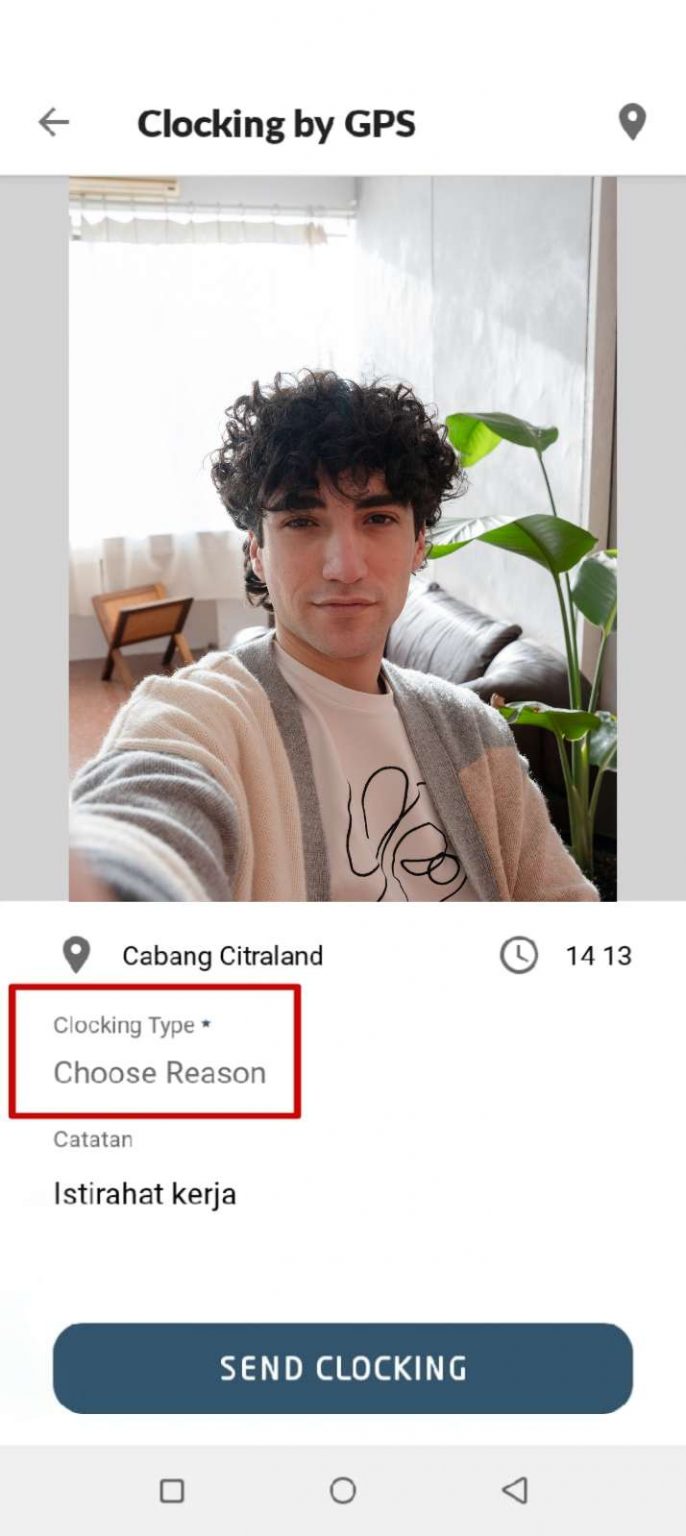Open the map pin icon in header
This screenshot has height=1536, width=686.
click(x=632, y=122)
